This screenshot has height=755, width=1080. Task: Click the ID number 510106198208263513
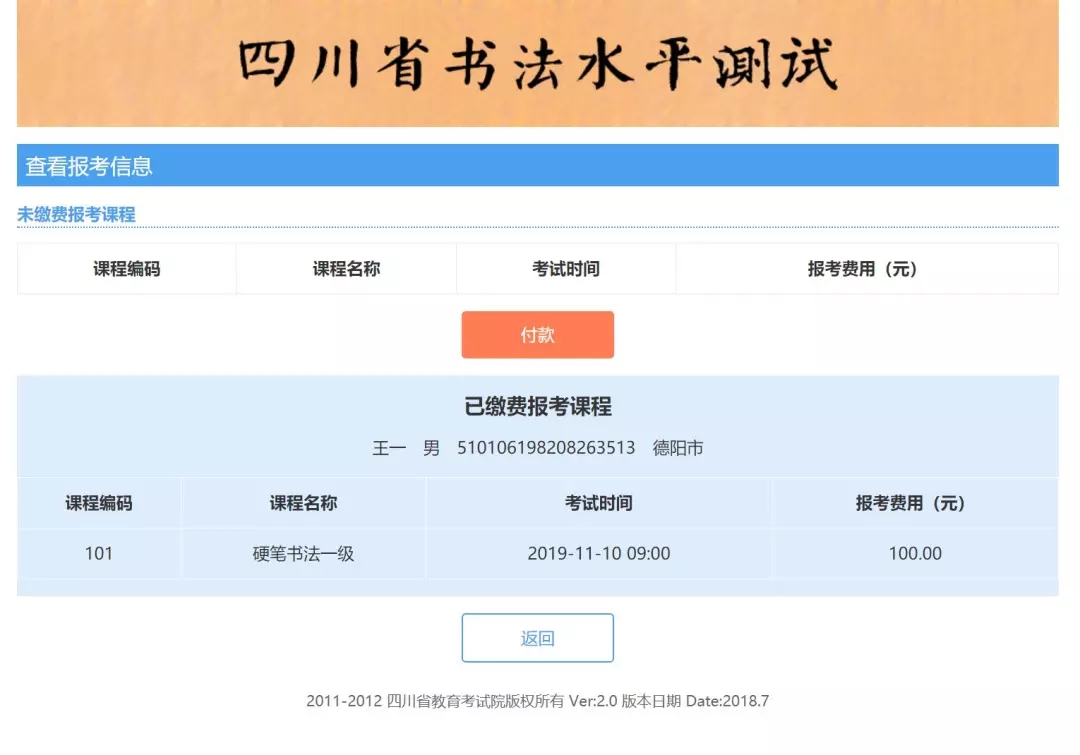click(546, 448)
